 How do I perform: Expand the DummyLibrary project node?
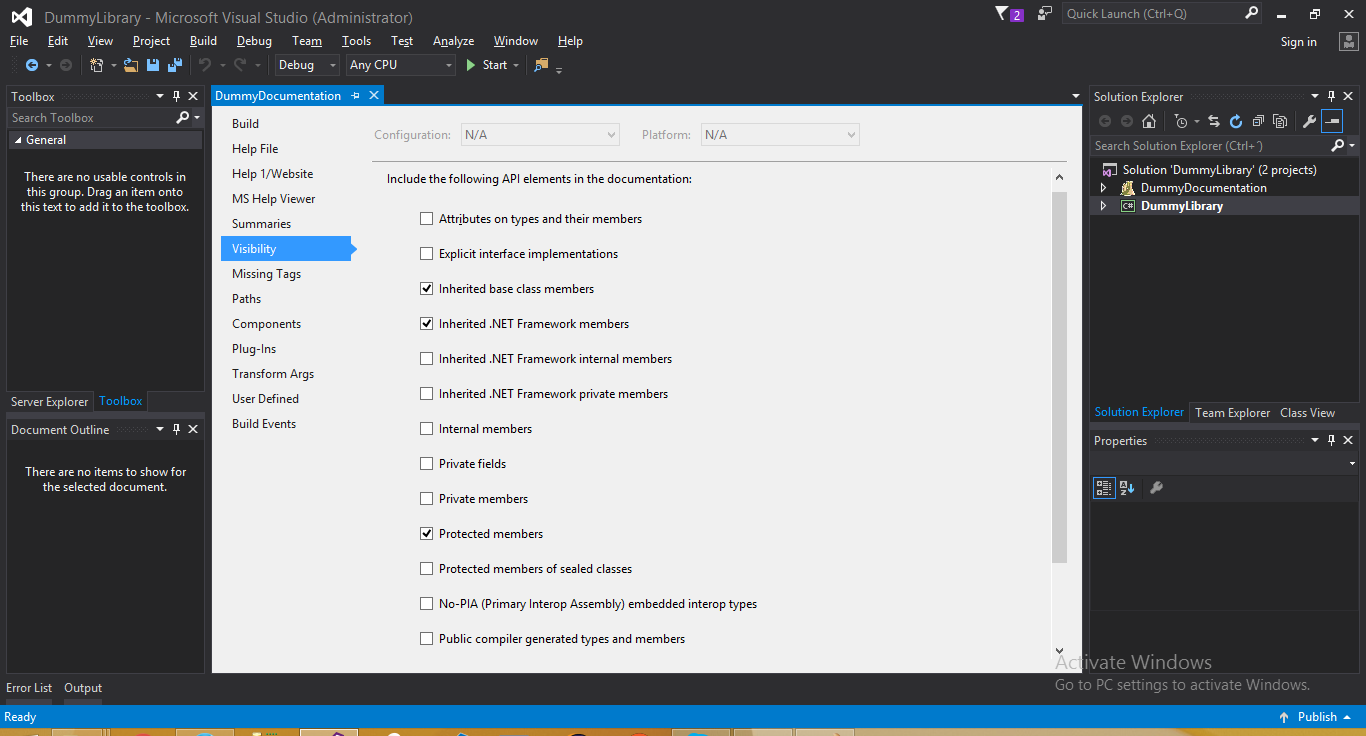coord(1104,206)
